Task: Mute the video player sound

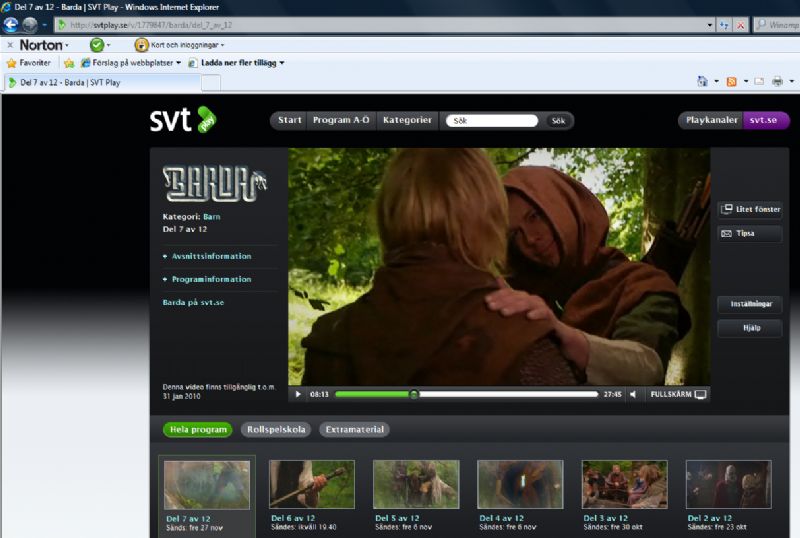Action: [633, 394]
